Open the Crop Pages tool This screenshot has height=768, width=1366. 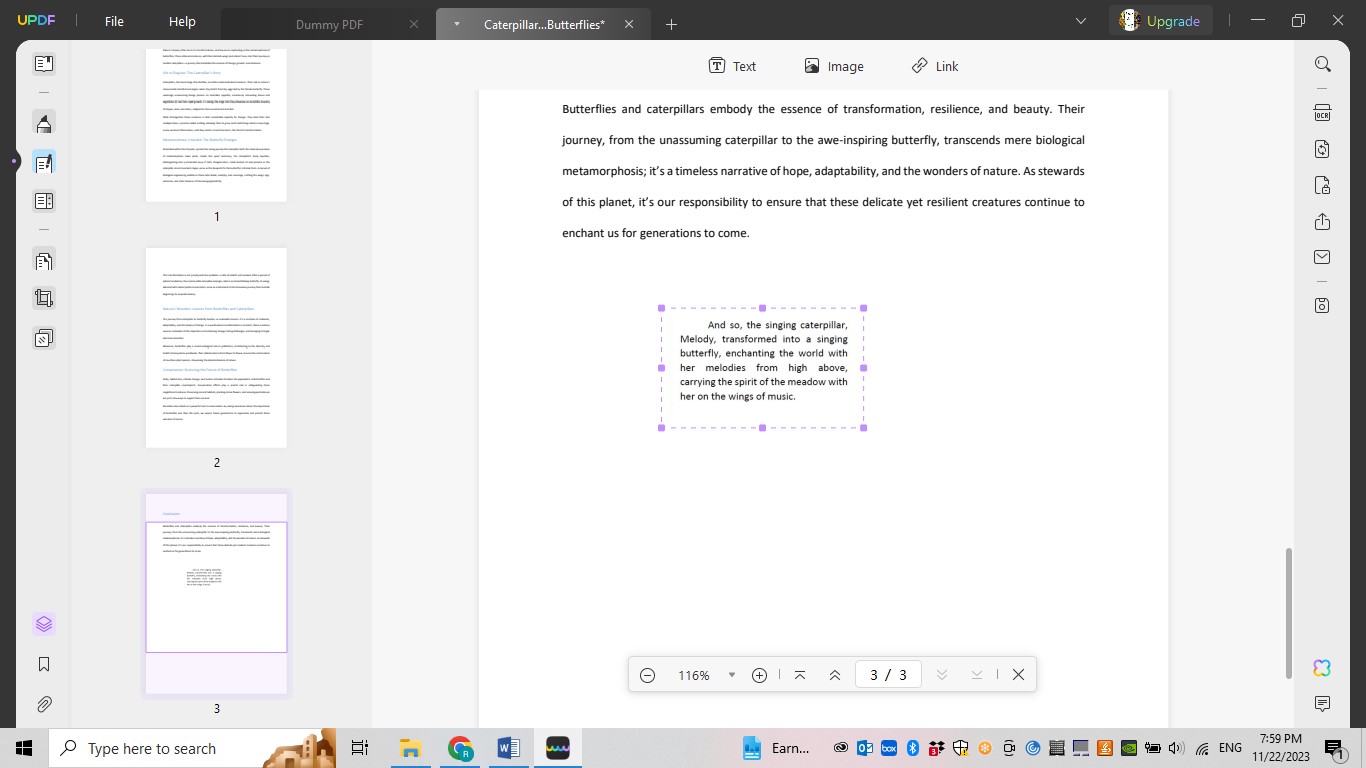(43, 297)
